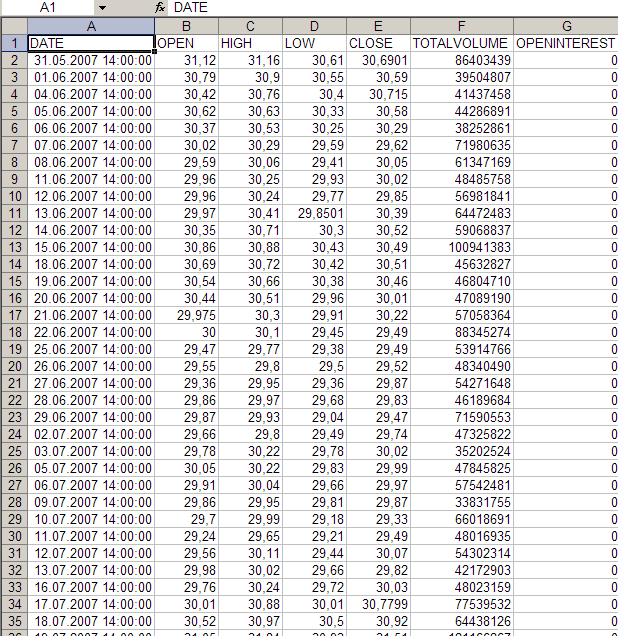Screen dimensions: 618x636
Task: Select column B header
Action: [x=186, y=25]
